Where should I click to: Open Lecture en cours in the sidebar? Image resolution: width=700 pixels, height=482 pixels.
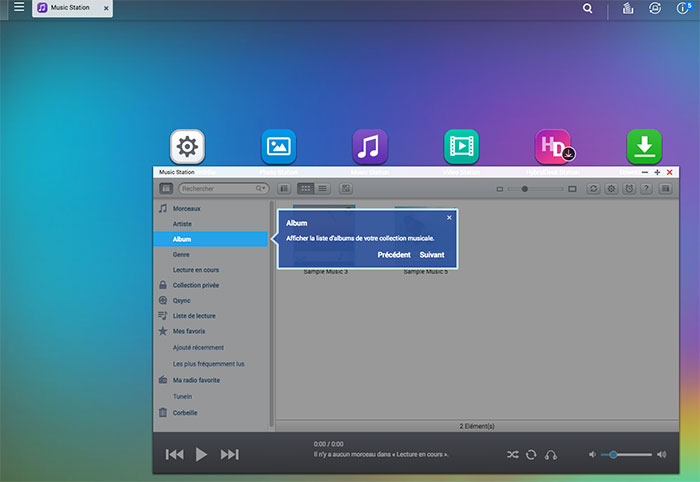[210, 270]
